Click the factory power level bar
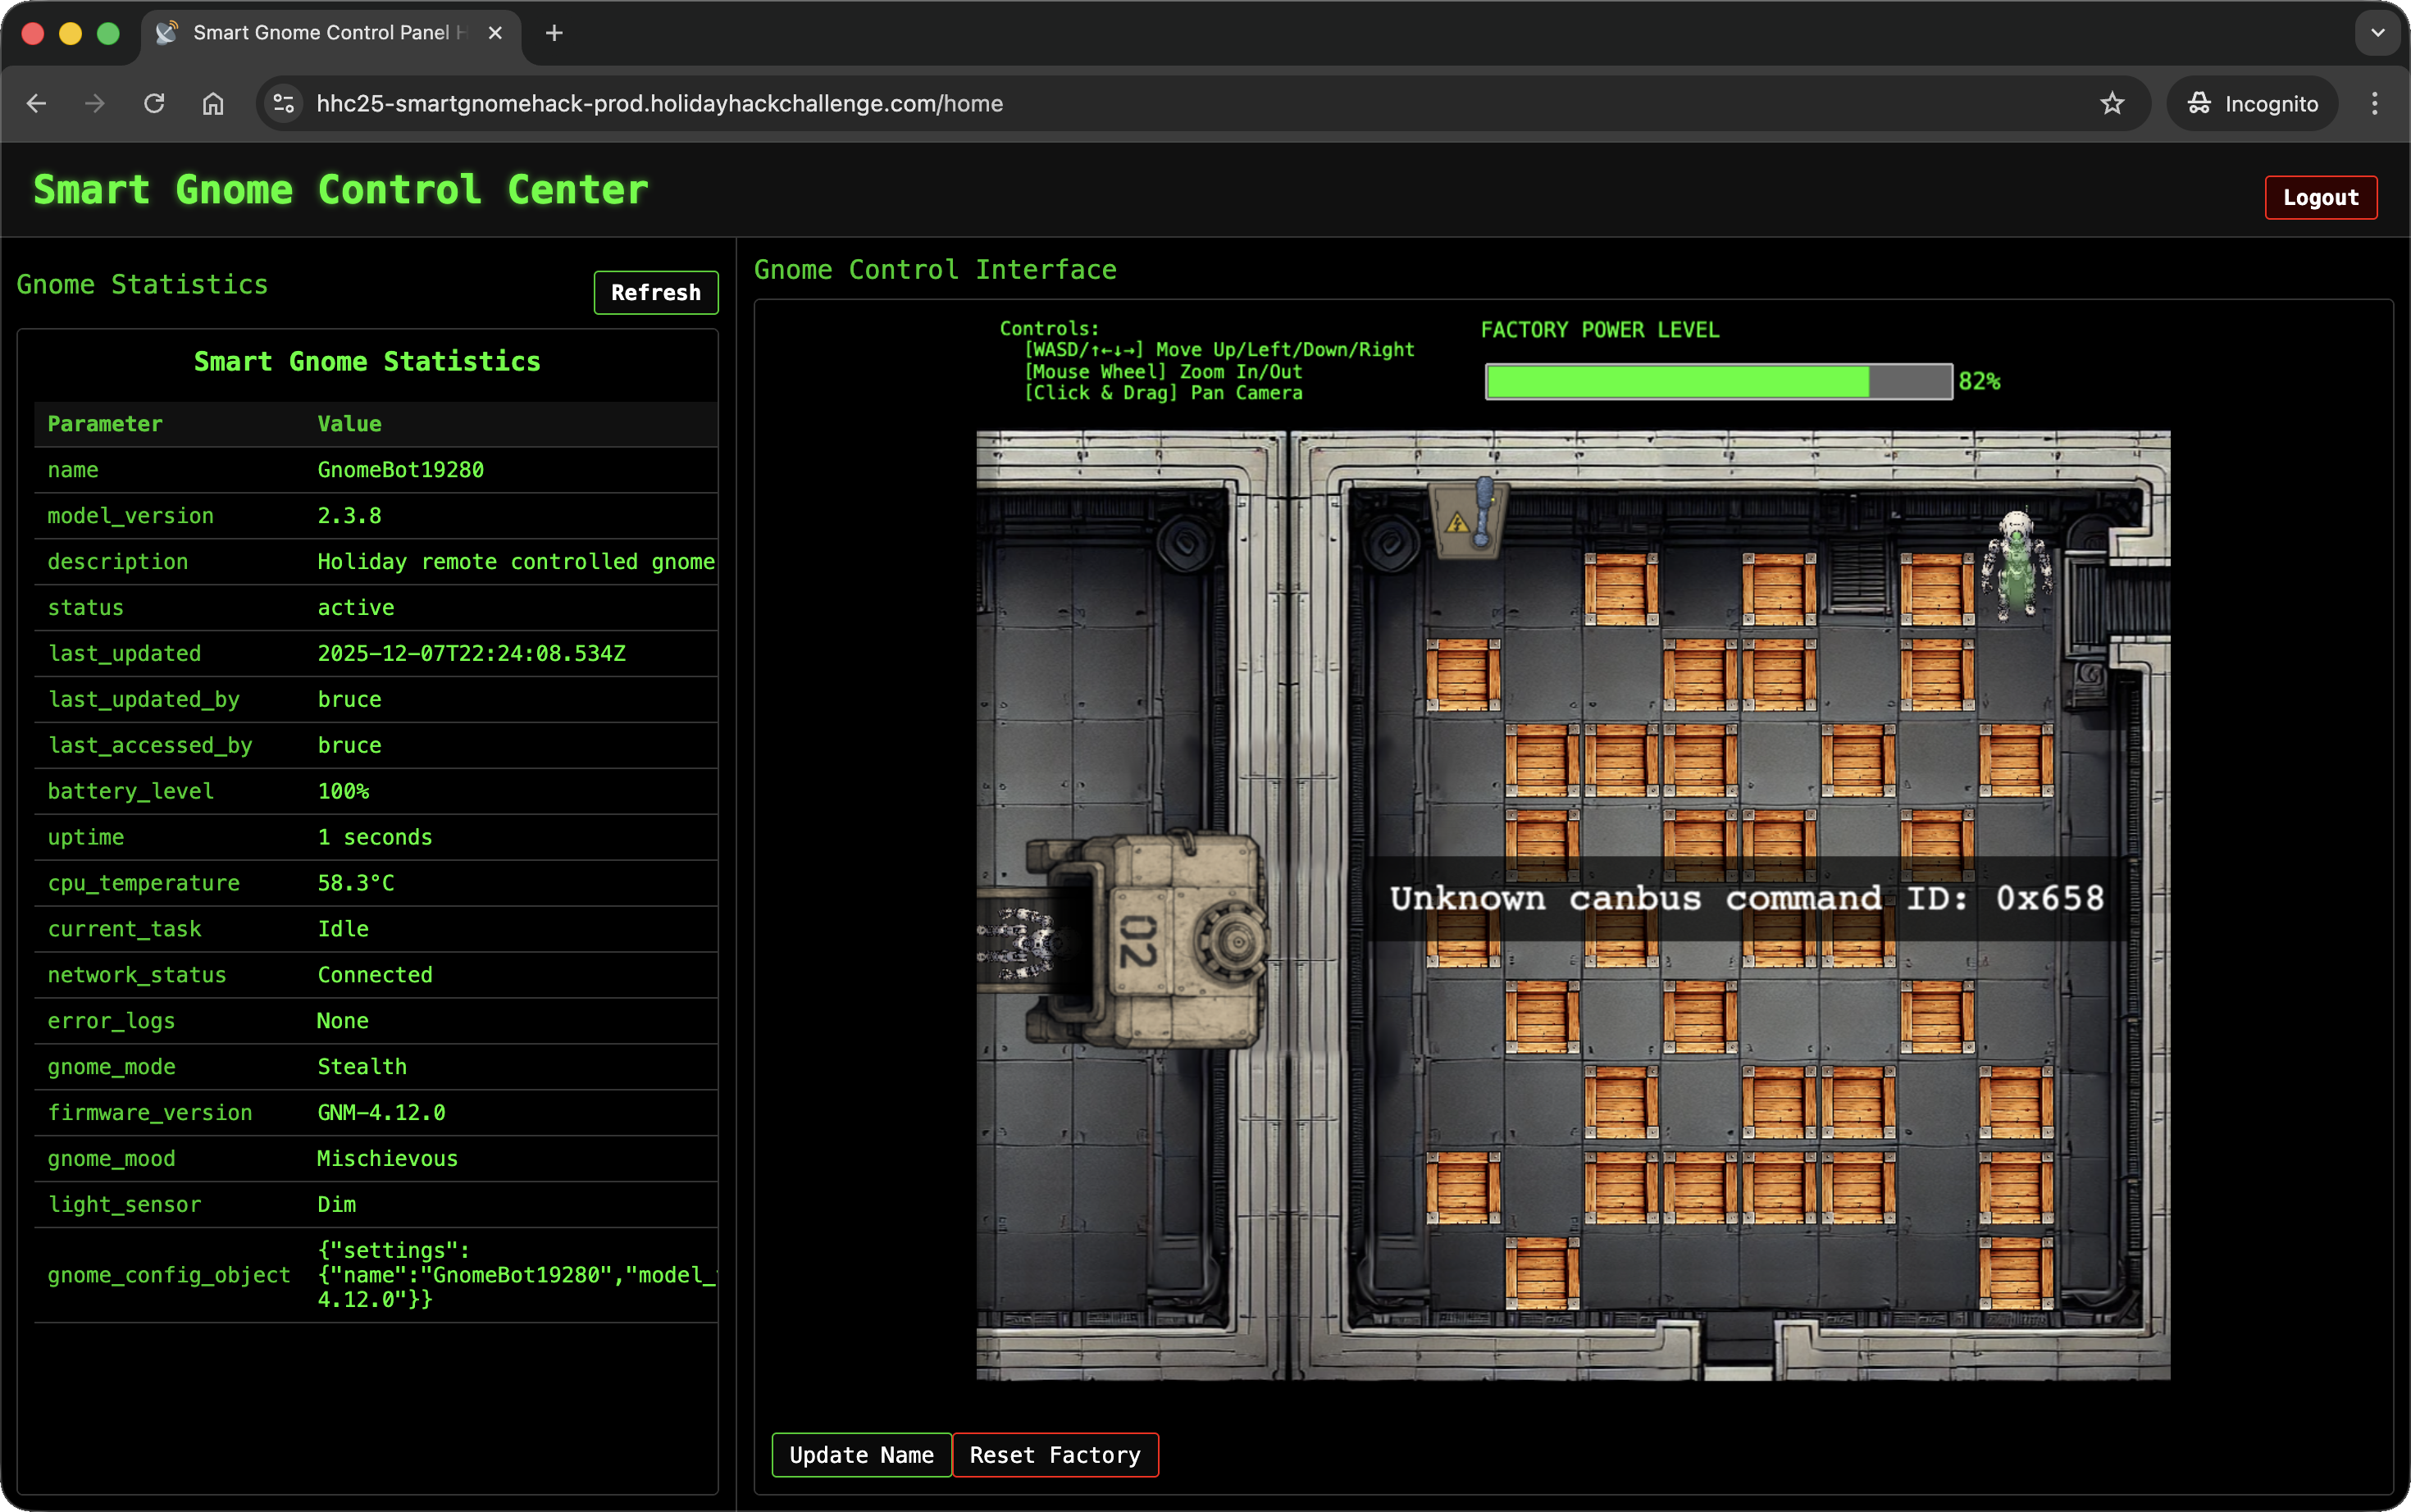 point(1718,381)
